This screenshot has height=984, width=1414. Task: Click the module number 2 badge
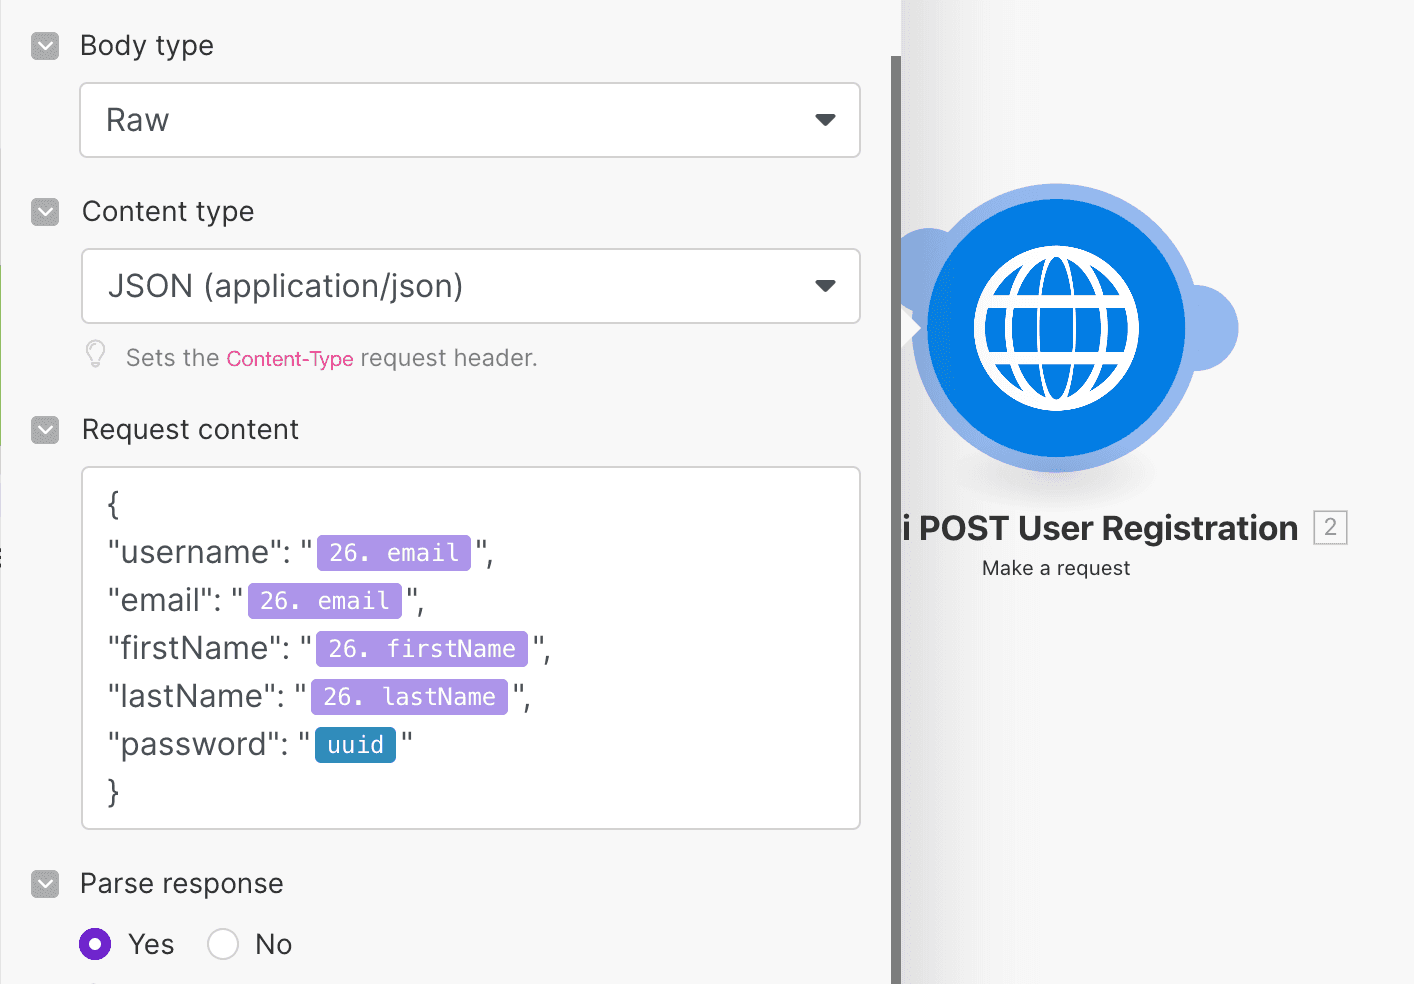[1330, 527]
